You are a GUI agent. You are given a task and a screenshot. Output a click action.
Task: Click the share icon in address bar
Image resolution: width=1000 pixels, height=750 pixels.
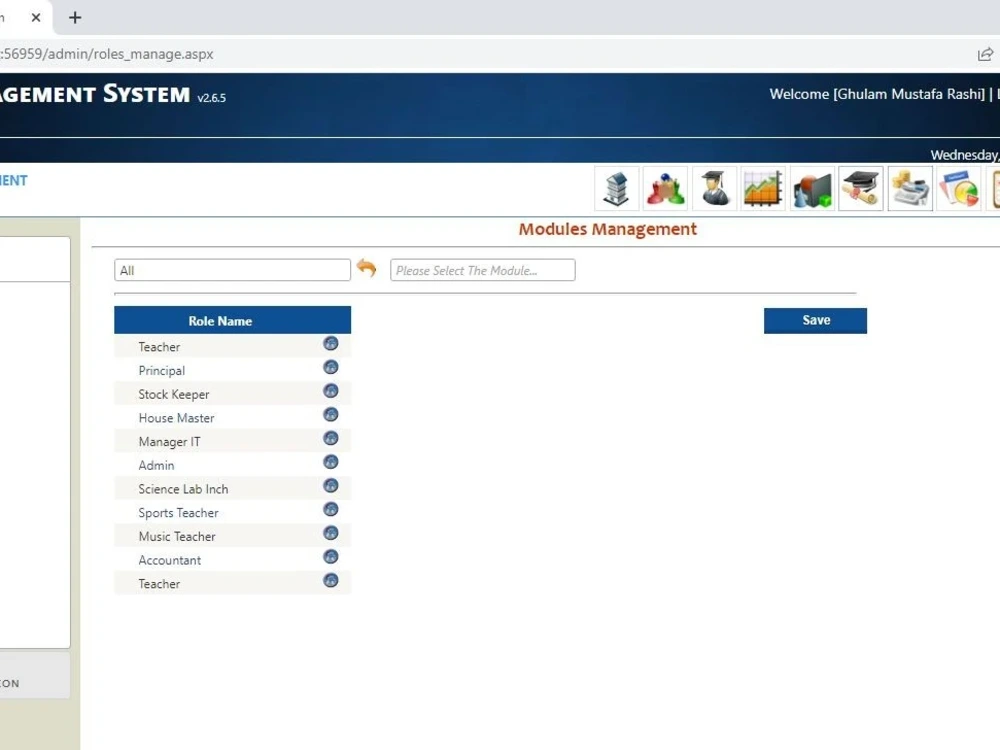coord(985,54)
